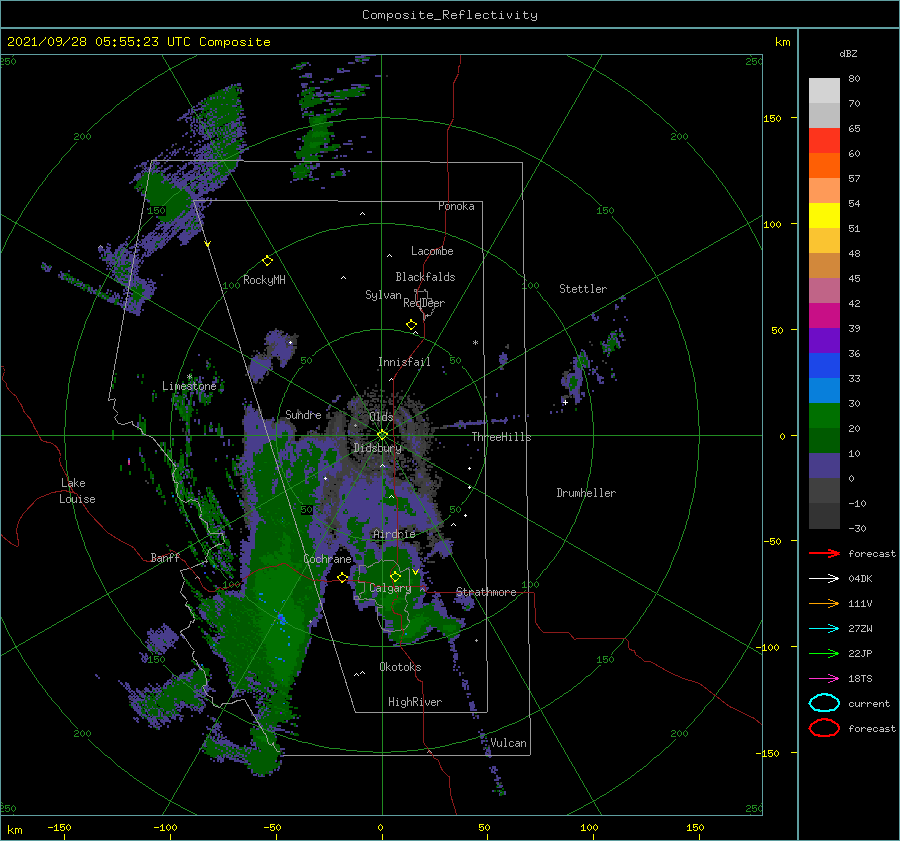This screenshot has width=900, height=841.
Task: Pick the orange 57–60 dBZ swatch
Action: point(824,166)
